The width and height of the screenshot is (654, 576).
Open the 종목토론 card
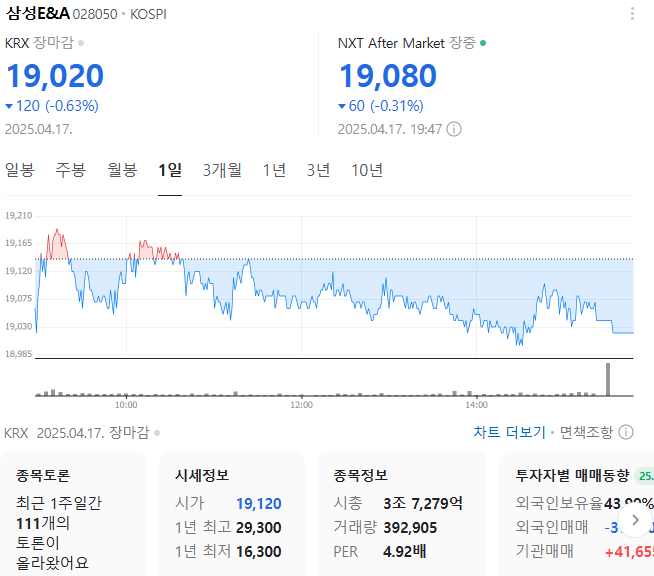(73, 514)
